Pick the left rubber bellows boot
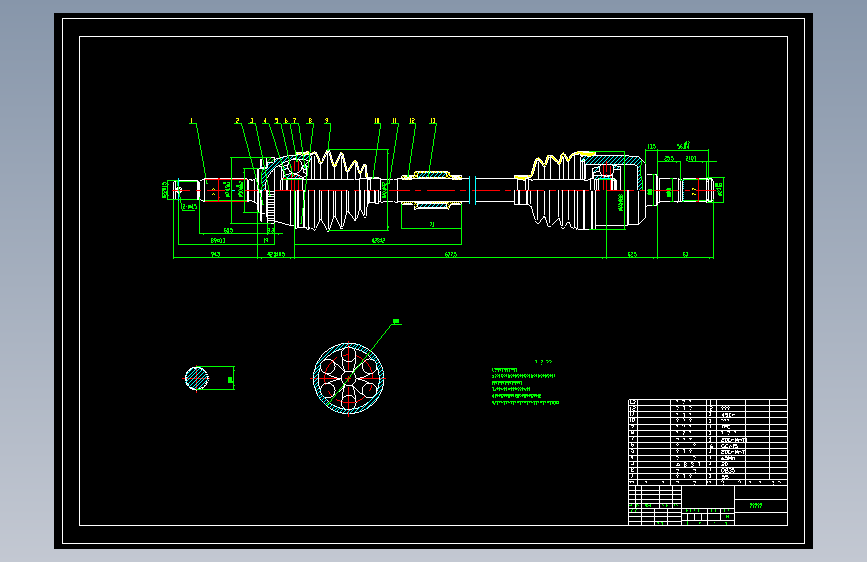The height and width of the screenshot is (562, 867). 335,190
